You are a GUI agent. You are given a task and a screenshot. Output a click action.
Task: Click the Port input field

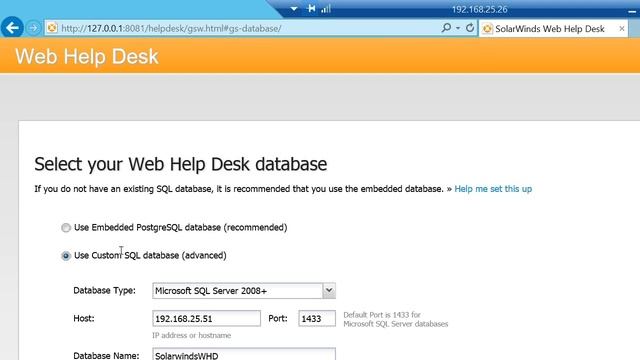(317, 318)
